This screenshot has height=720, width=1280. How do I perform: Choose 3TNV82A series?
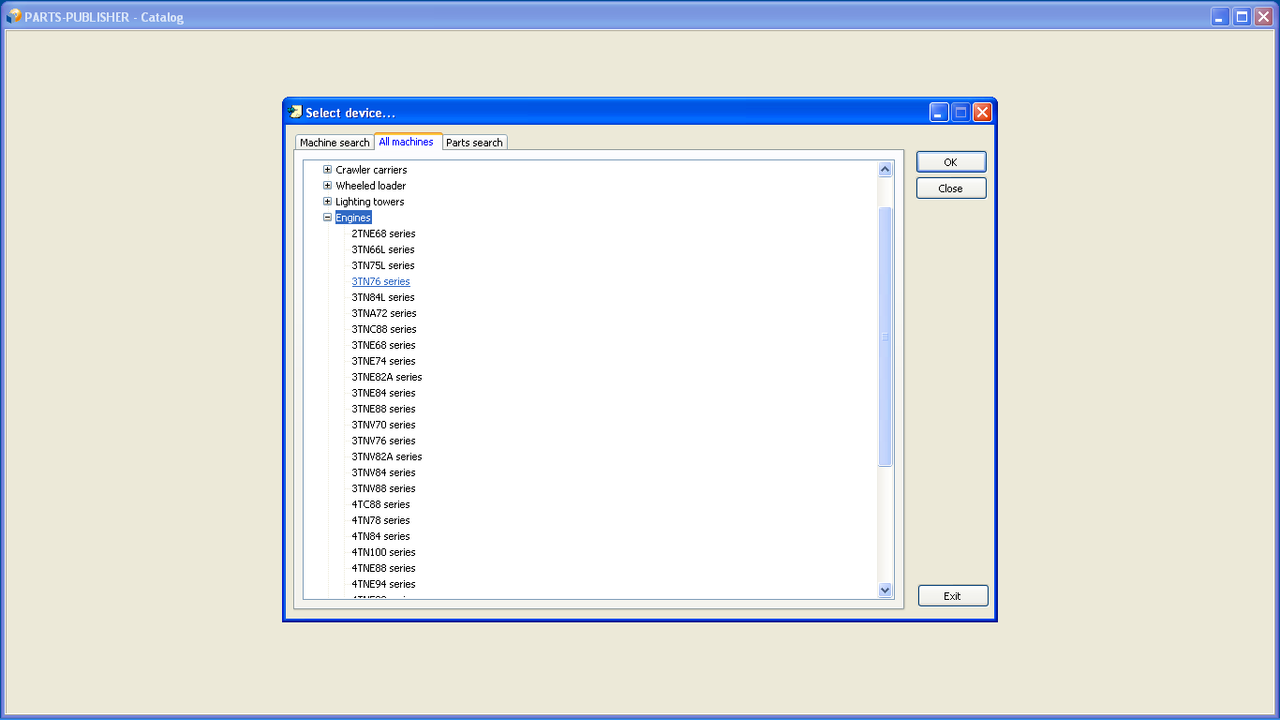[387, 458]
